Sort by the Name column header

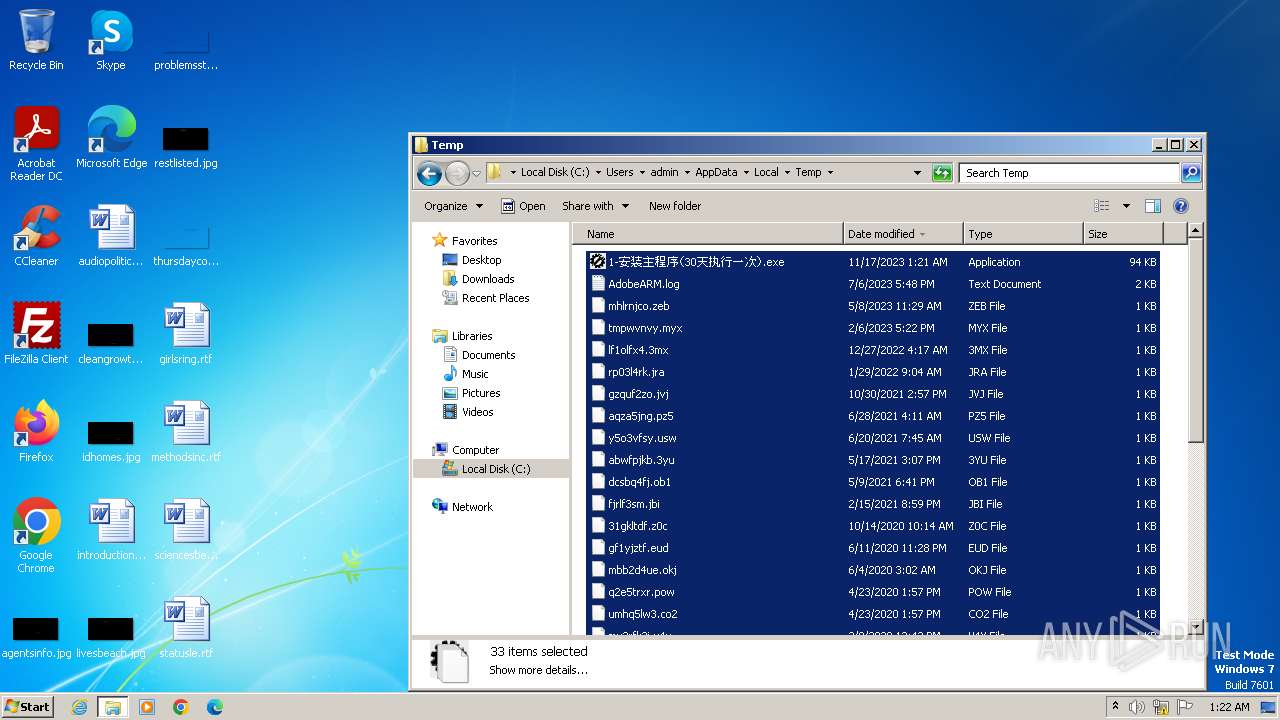710,234
